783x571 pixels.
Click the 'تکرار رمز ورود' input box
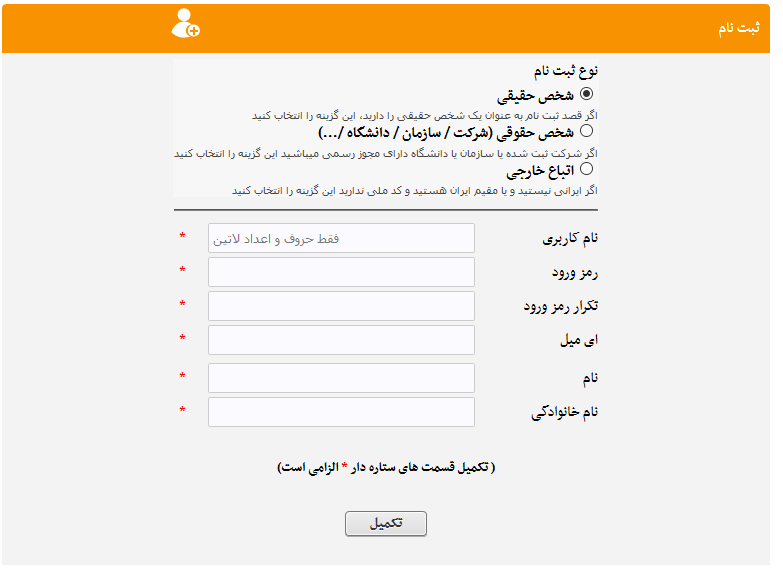(x=341, y=306)
